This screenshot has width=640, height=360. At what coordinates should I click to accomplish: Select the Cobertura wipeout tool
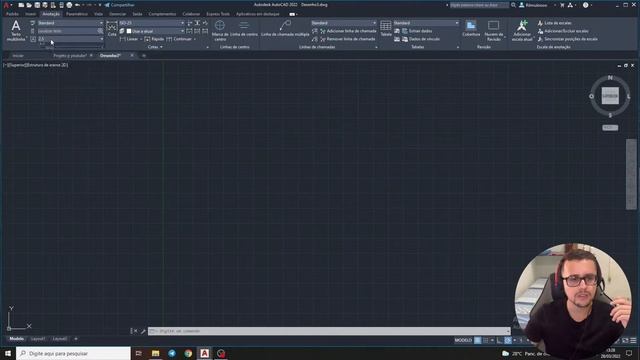471,29
